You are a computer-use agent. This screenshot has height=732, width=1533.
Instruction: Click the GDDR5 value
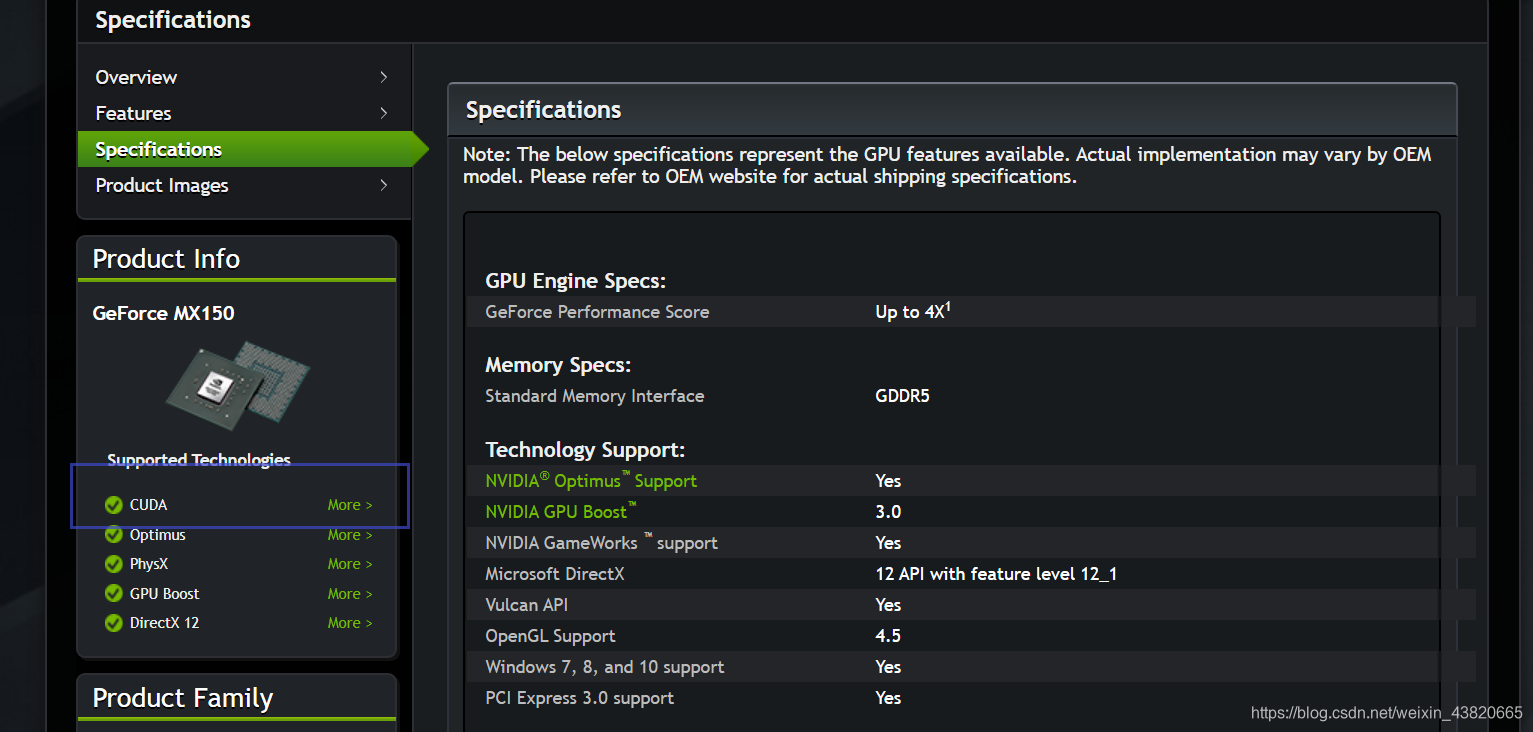[x=902, y=396]
